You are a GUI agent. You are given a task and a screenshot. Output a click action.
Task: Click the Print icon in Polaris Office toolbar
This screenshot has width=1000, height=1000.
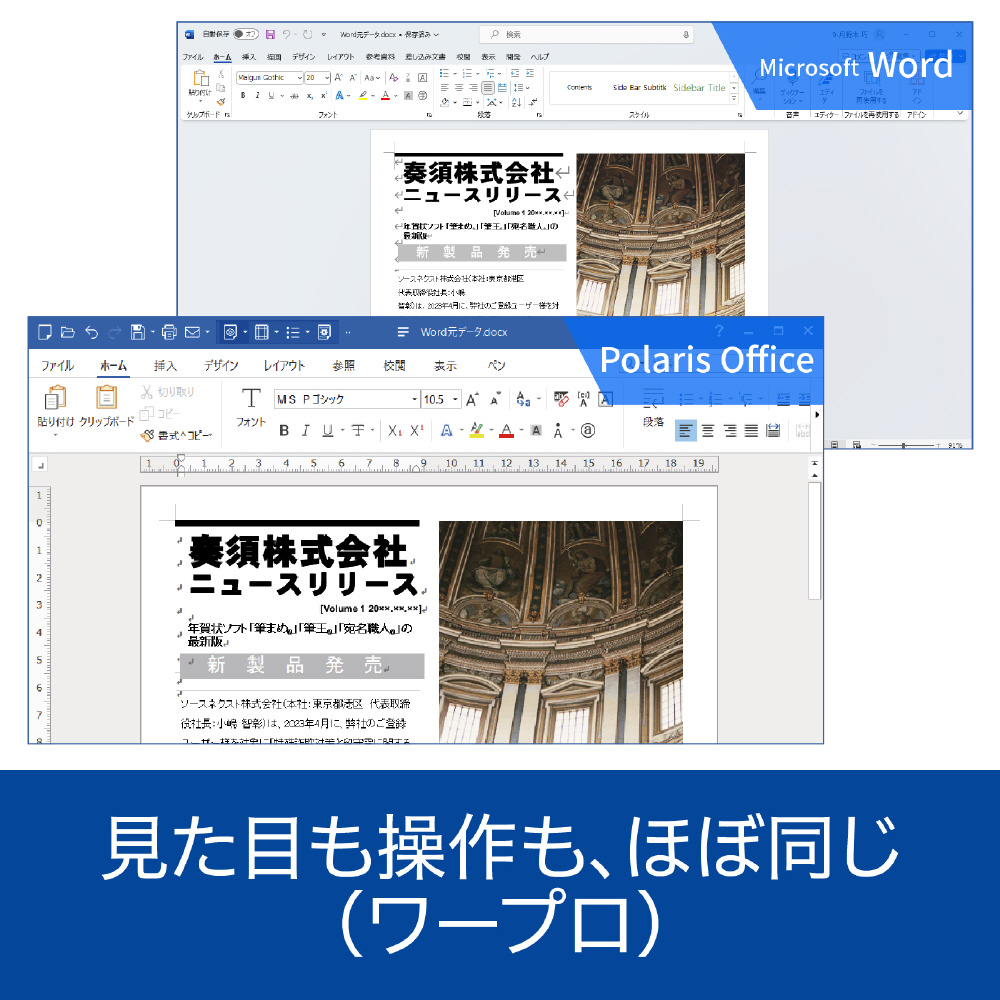(169, 332)
